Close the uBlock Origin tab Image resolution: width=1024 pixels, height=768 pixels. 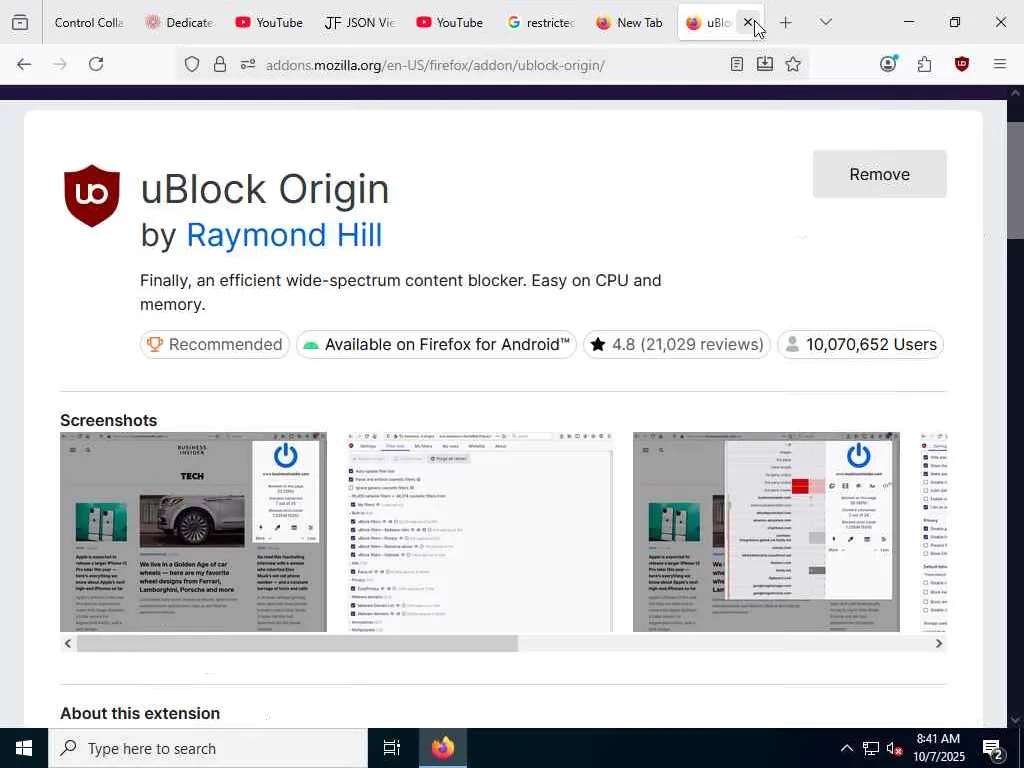coord(748,22)
